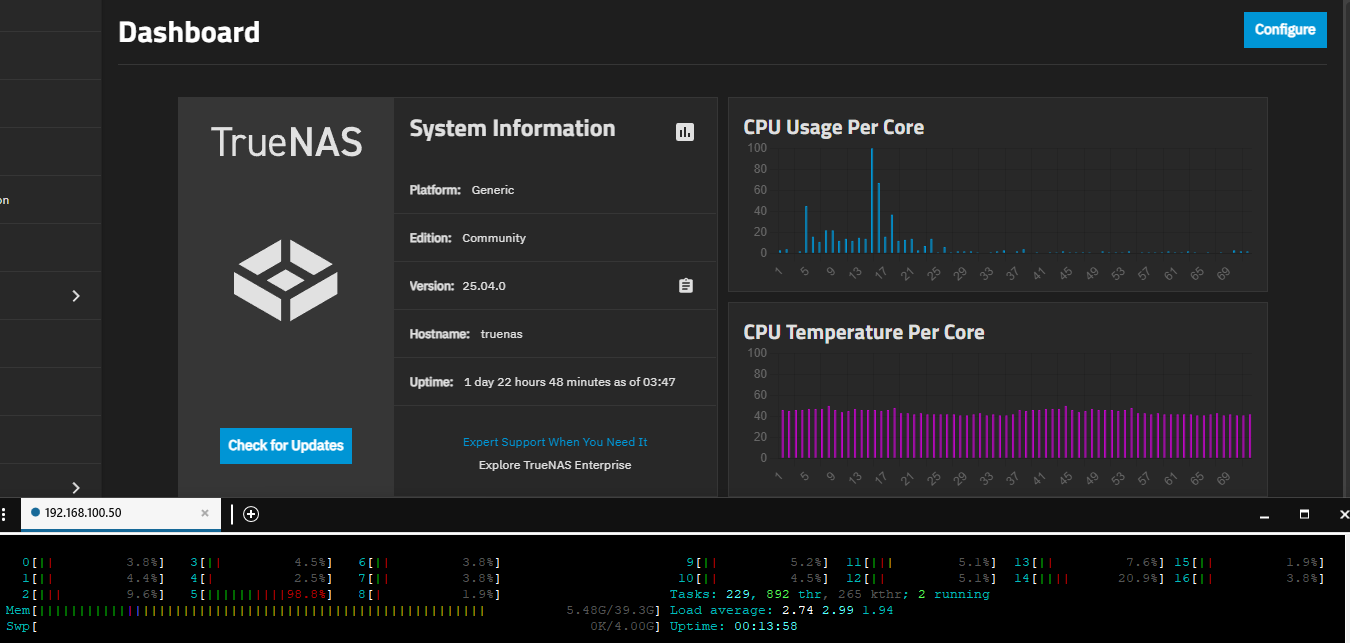Click the TrueNAS wordmark text
This screenshot has height=643, width=1350.
click(x=286, y=142)
